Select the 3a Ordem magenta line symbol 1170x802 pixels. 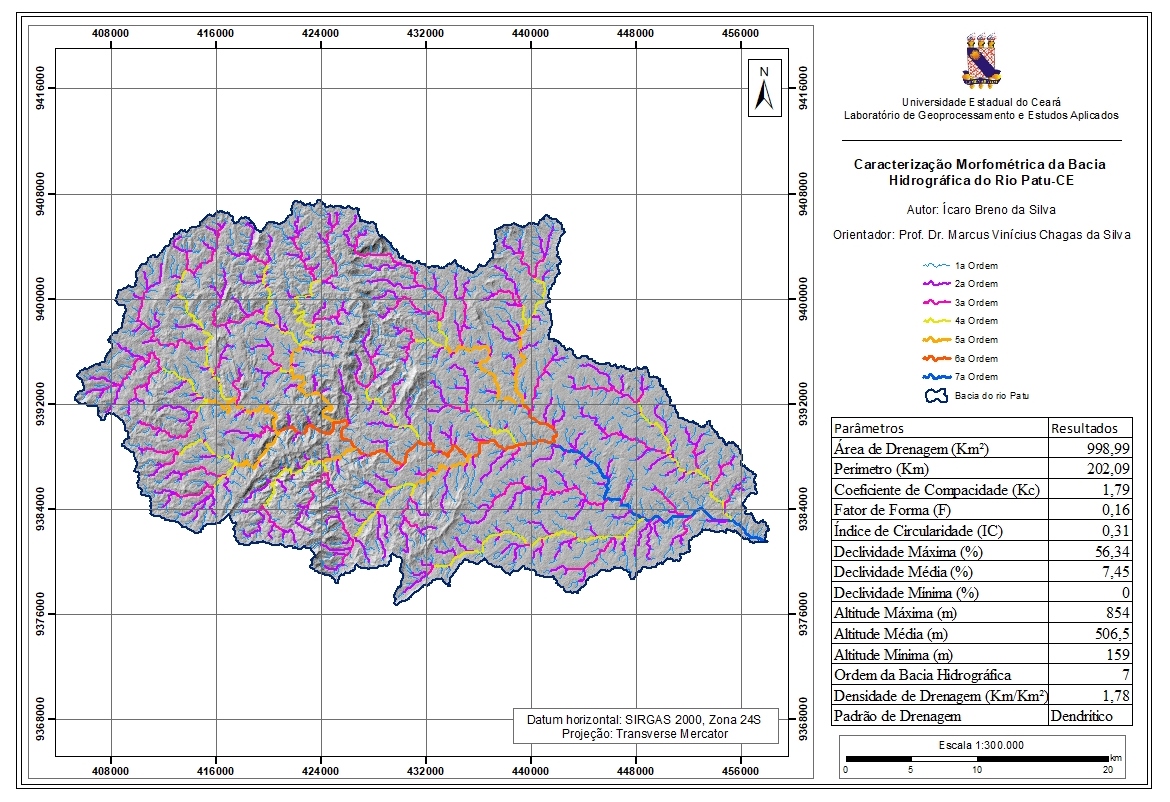tap(936, 302)
